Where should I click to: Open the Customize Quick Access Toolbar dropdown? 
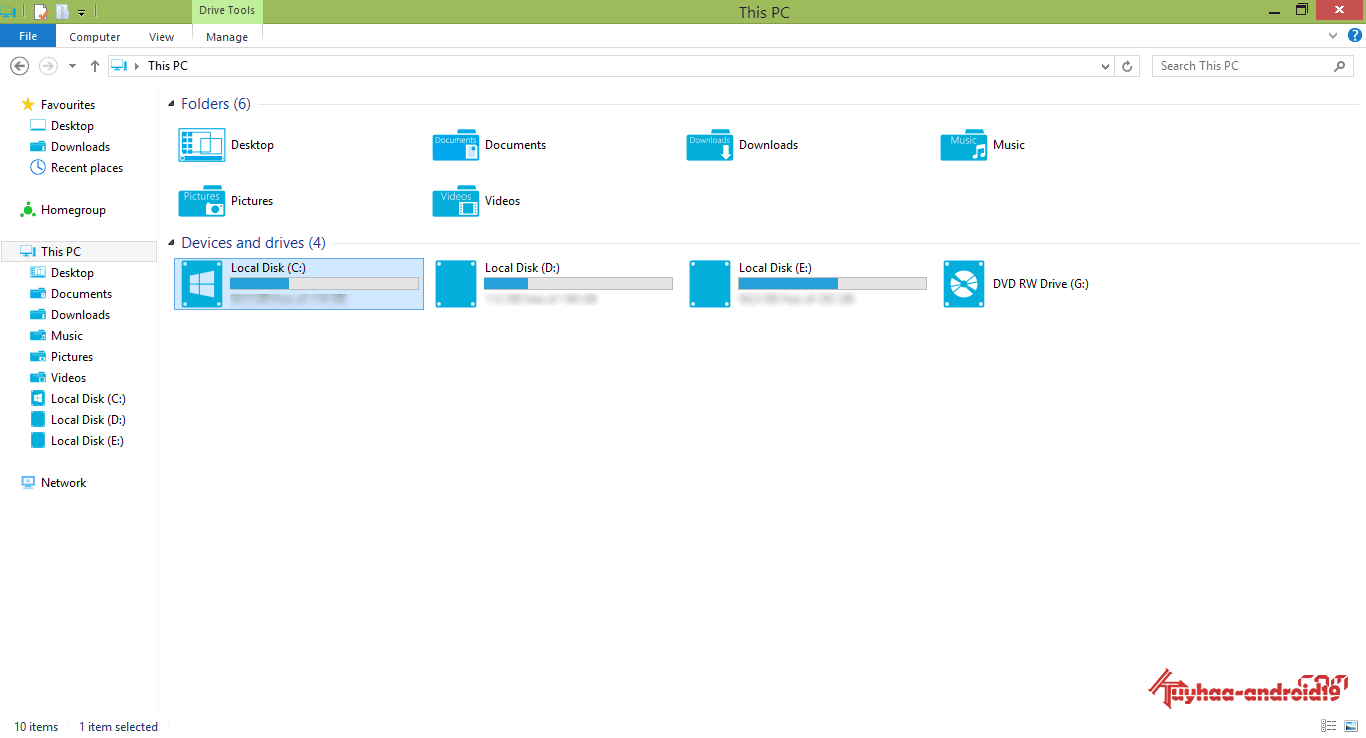point(82,13)
